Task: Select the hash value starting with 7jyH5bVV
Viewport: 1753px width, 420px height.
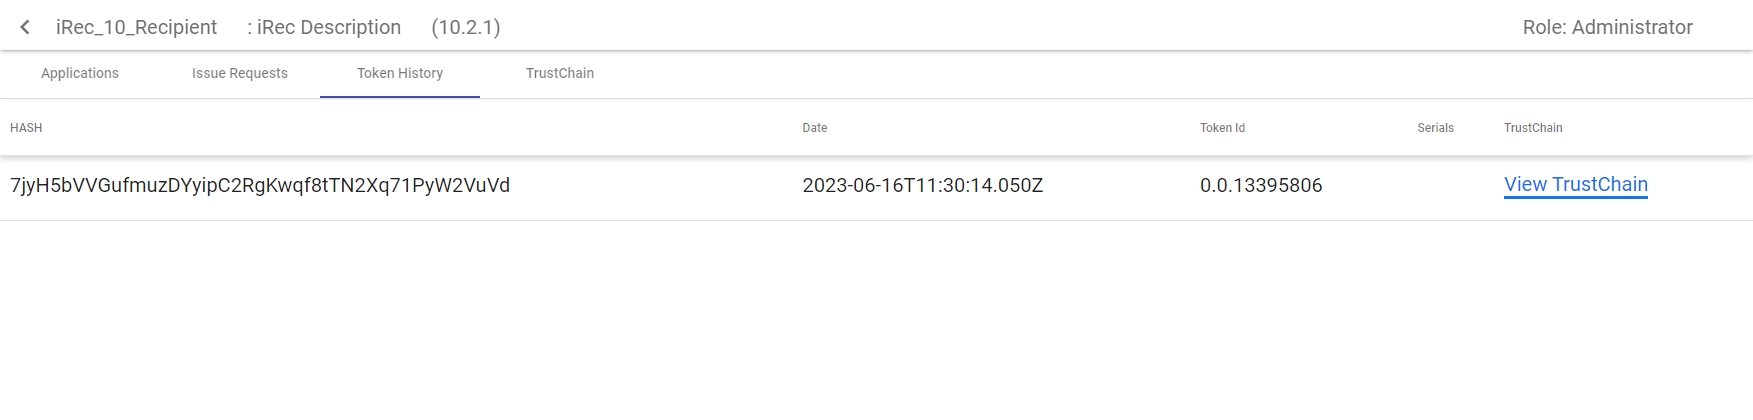Action: tap(260, 186)
